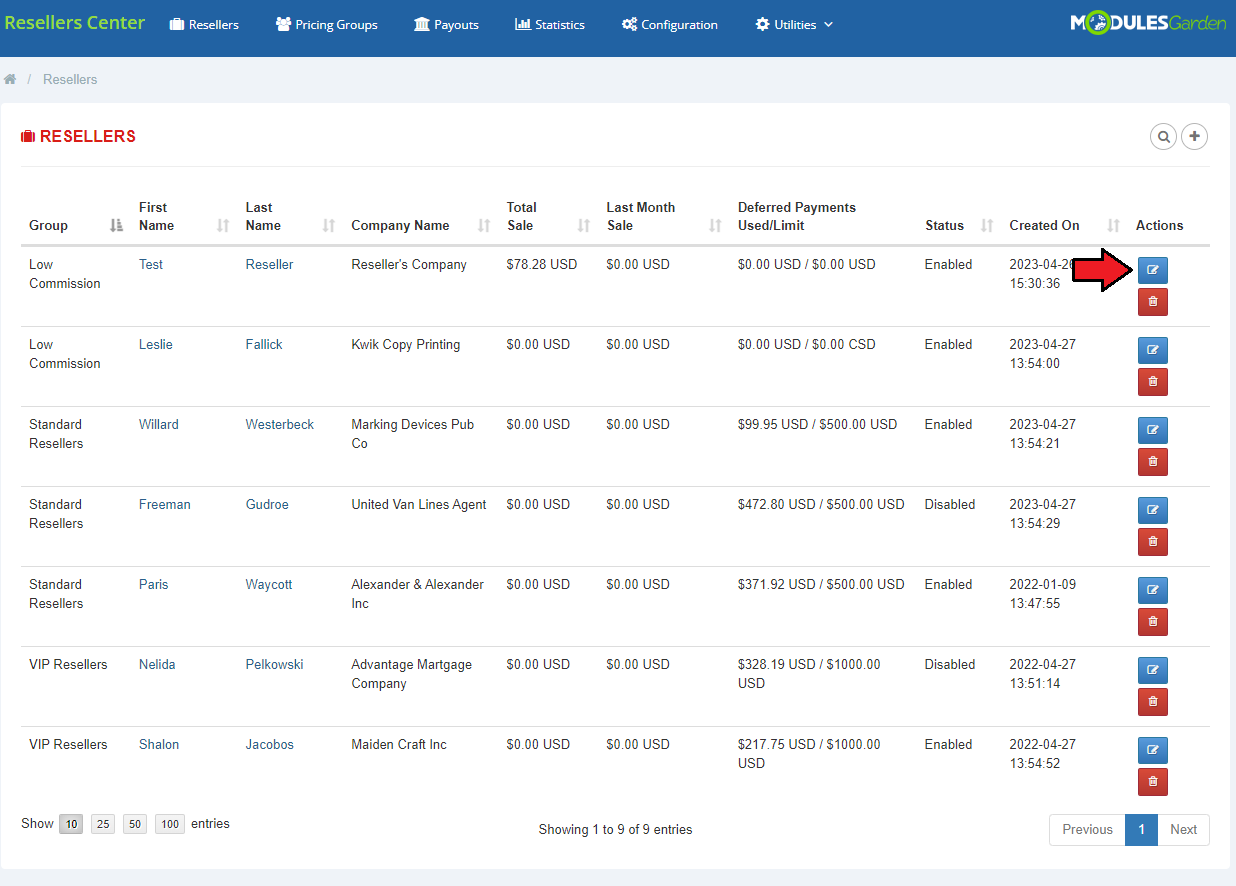1236x886 pixels.
Task: Open first name link Willard
Action: coord(159,424)
